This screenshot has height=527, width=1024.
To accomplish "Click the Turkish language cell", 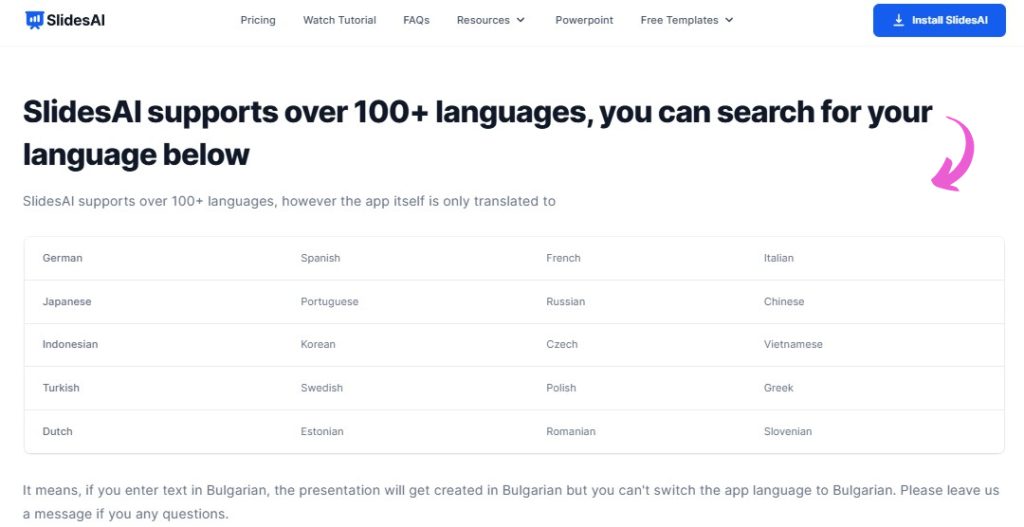I will (61, 387).
